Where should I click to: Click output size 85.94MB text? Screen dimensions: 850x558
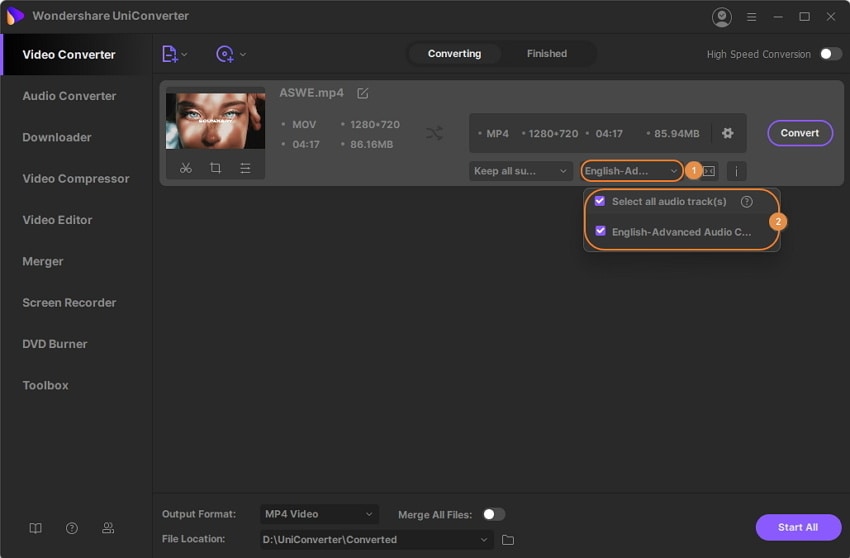coord(677,133)
